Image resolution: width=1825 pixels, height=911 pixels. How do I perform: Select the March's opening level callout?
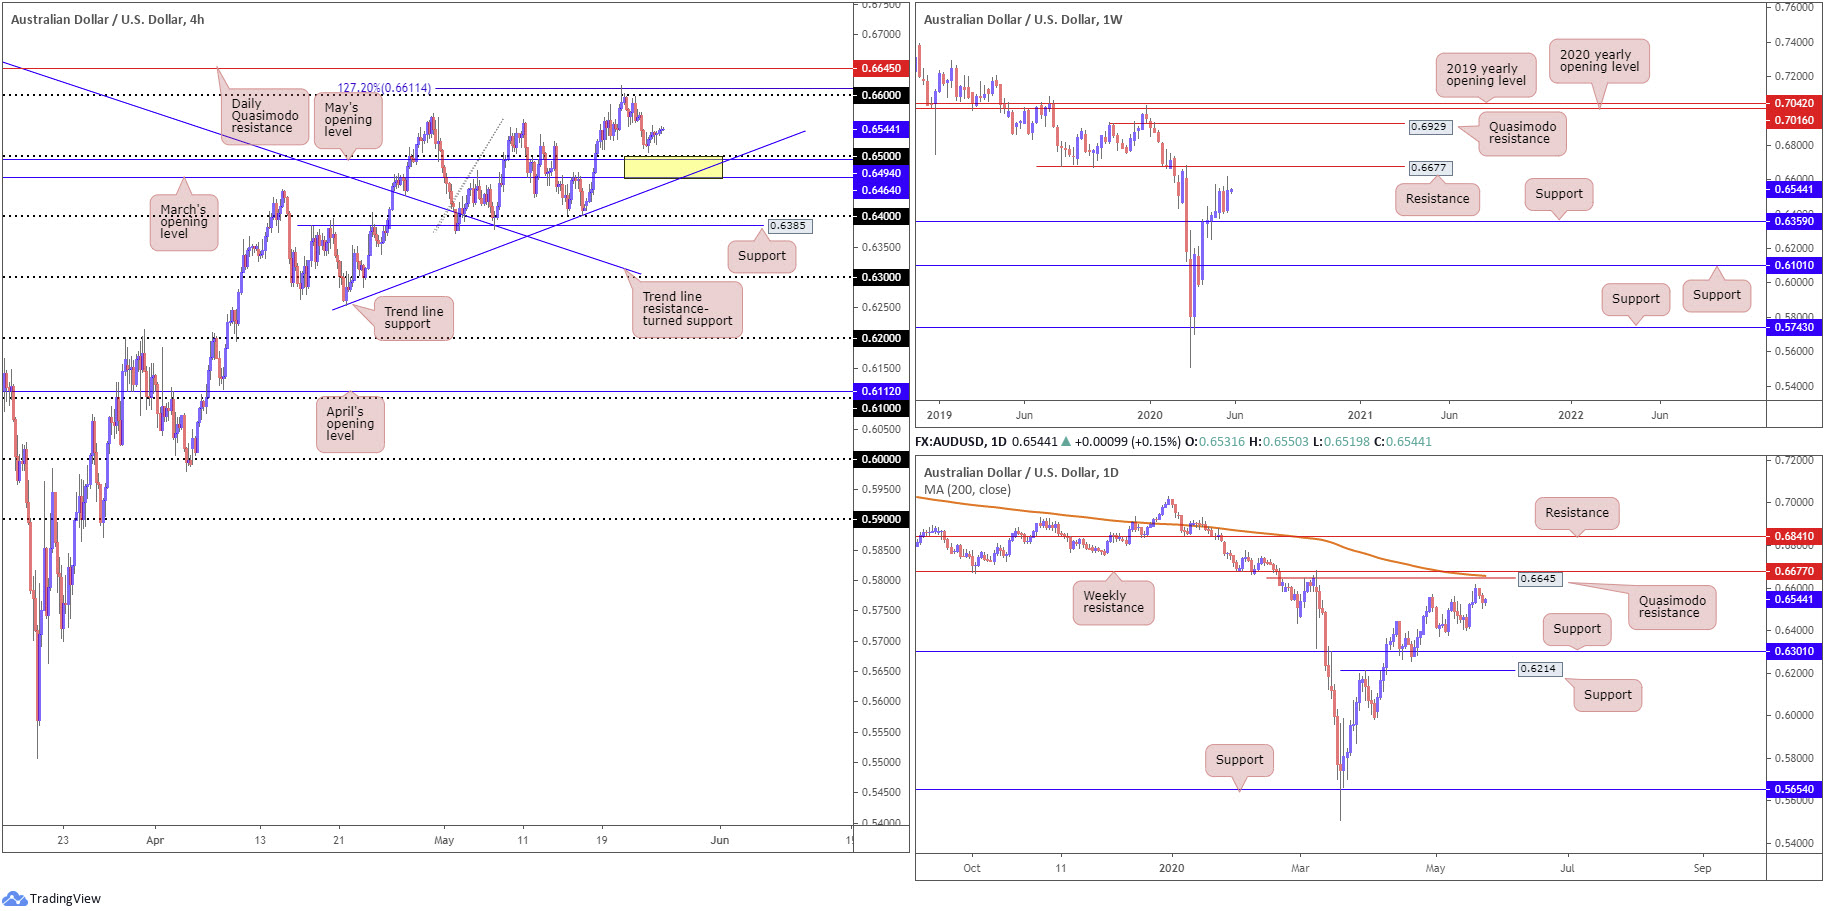coord(184,222)
